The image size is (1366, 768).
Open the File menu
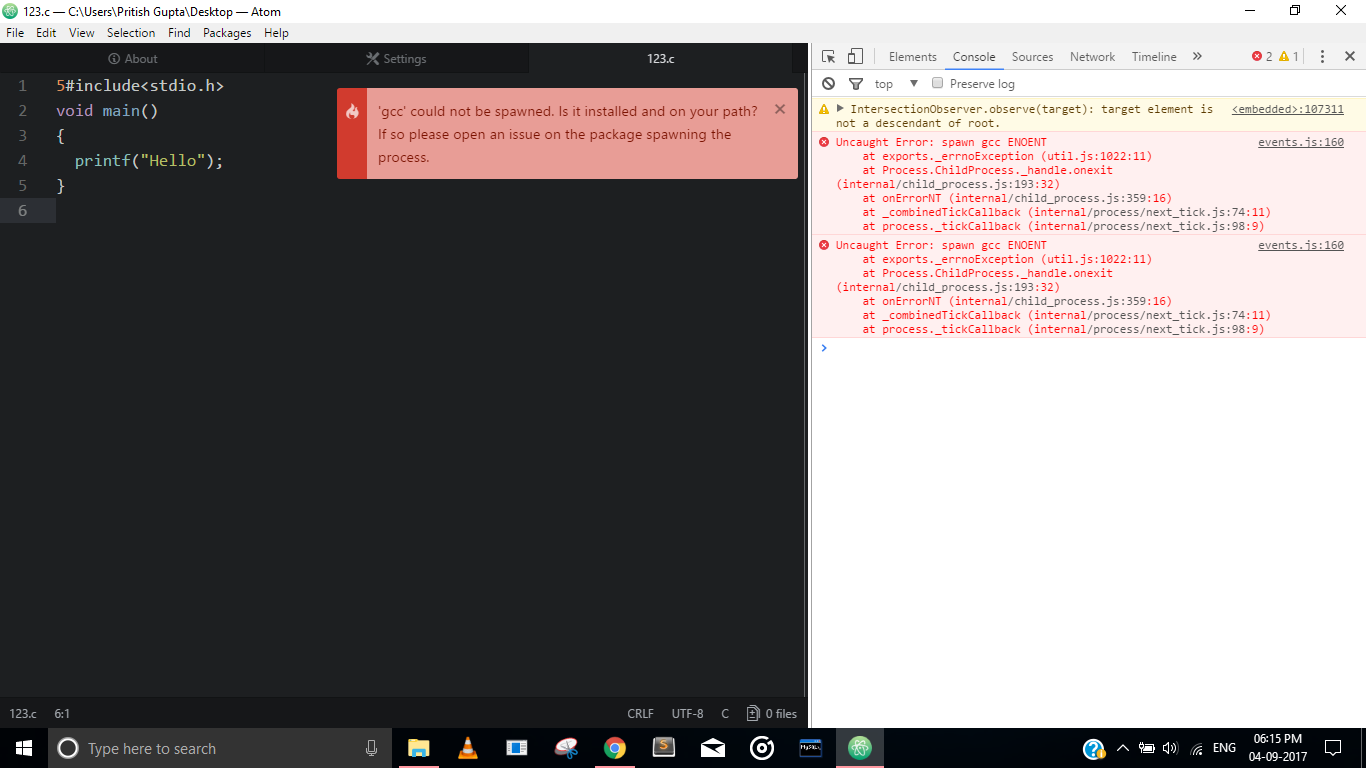[x=15, y=33]
